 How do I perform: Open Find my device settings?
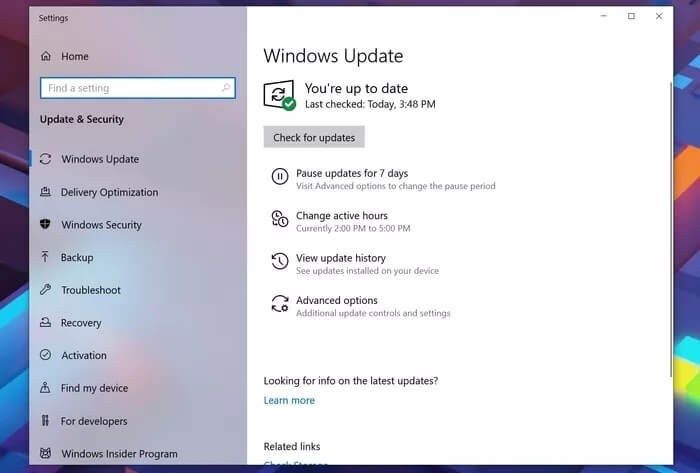click(x=94, y=388)
